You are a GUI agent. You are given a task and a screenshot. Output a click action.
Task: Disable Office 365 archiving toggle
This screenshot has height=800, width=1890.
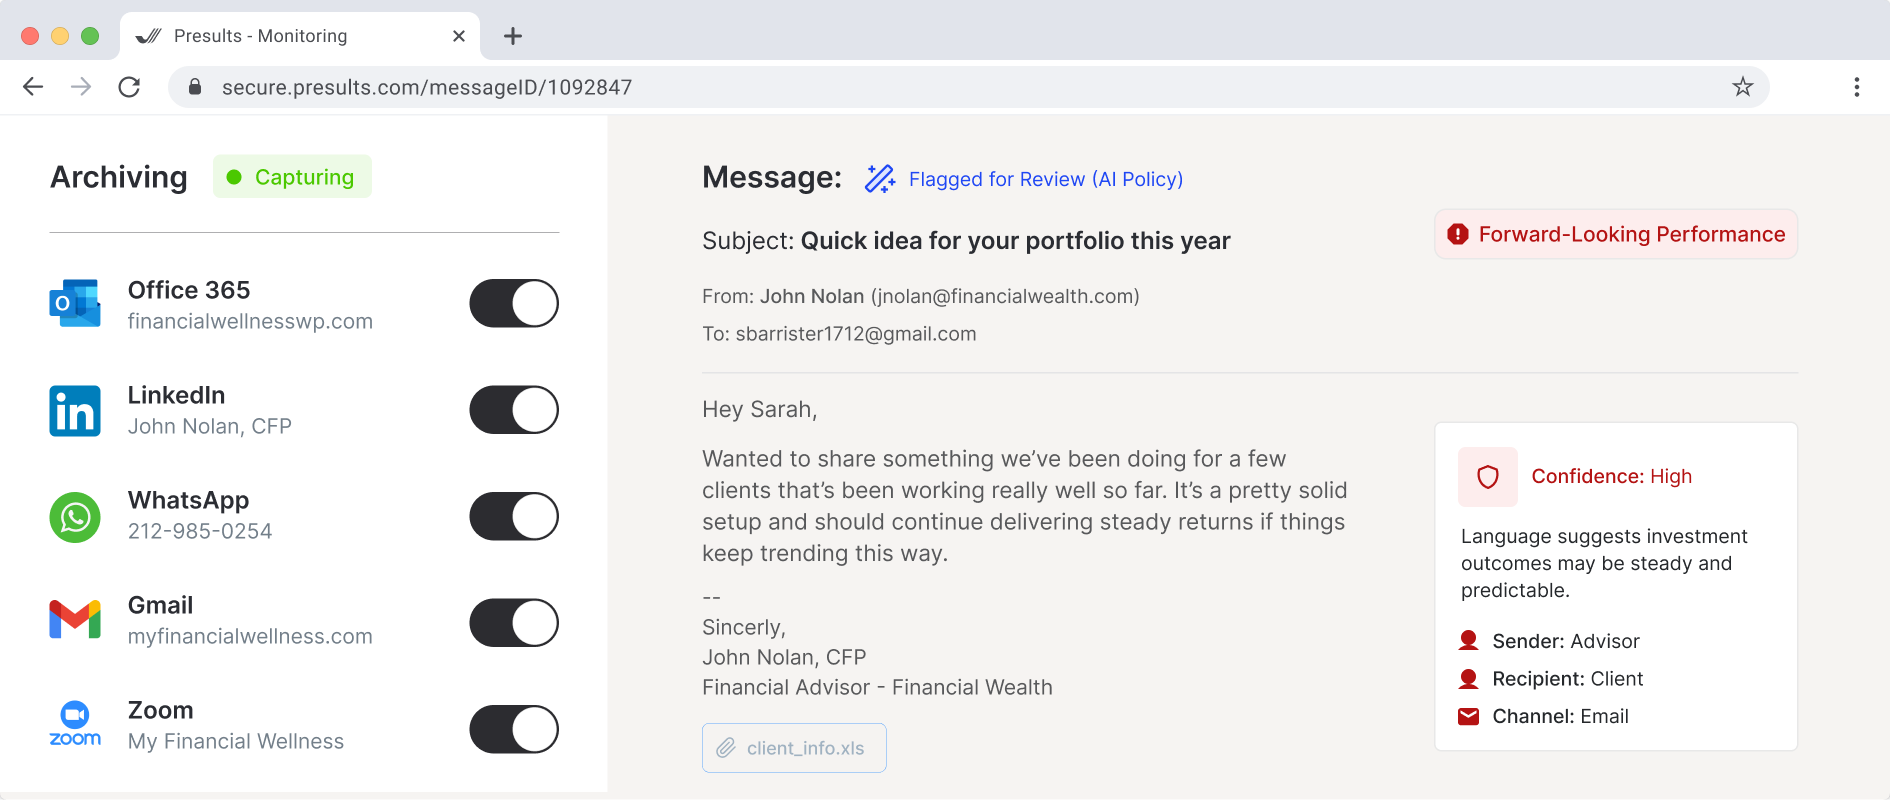click(514, 304)
